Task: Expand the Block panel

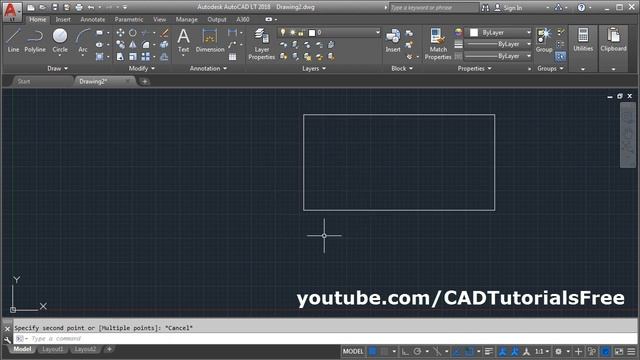Action: 402,69
